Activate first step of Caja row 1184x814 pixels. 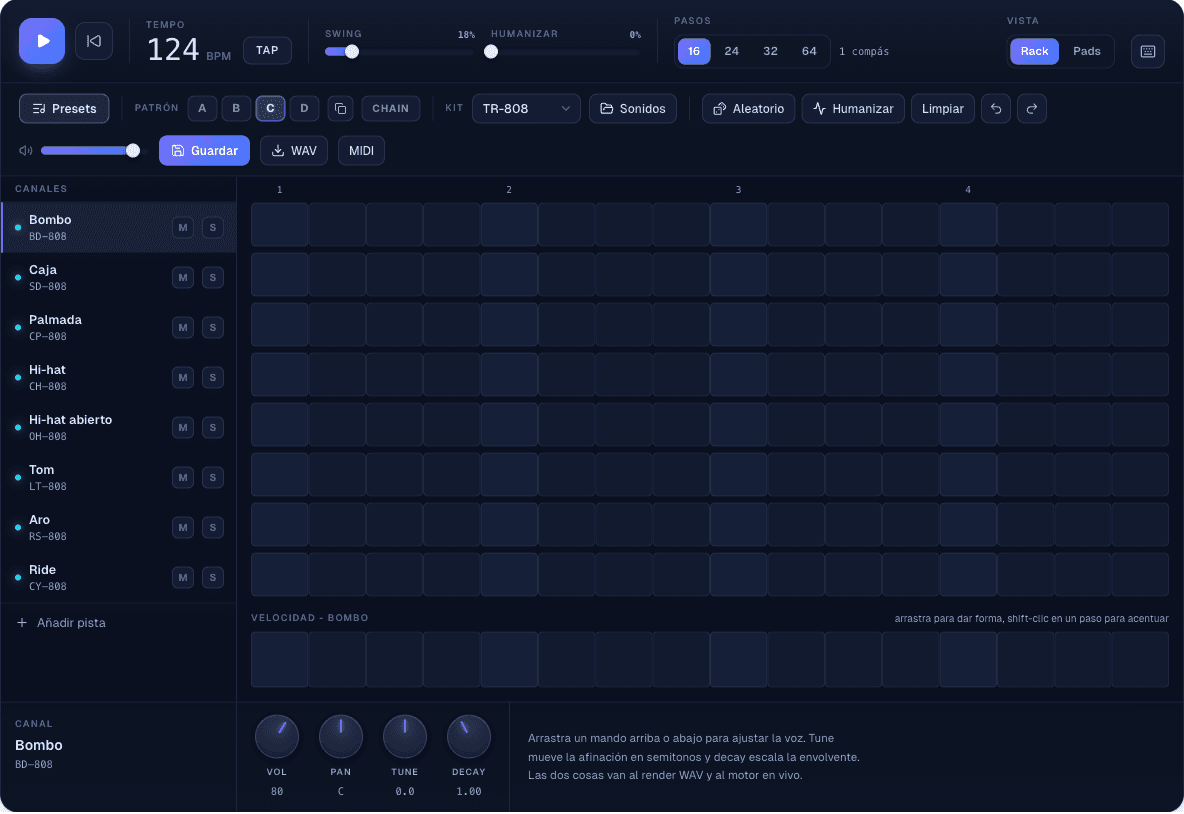279,274
